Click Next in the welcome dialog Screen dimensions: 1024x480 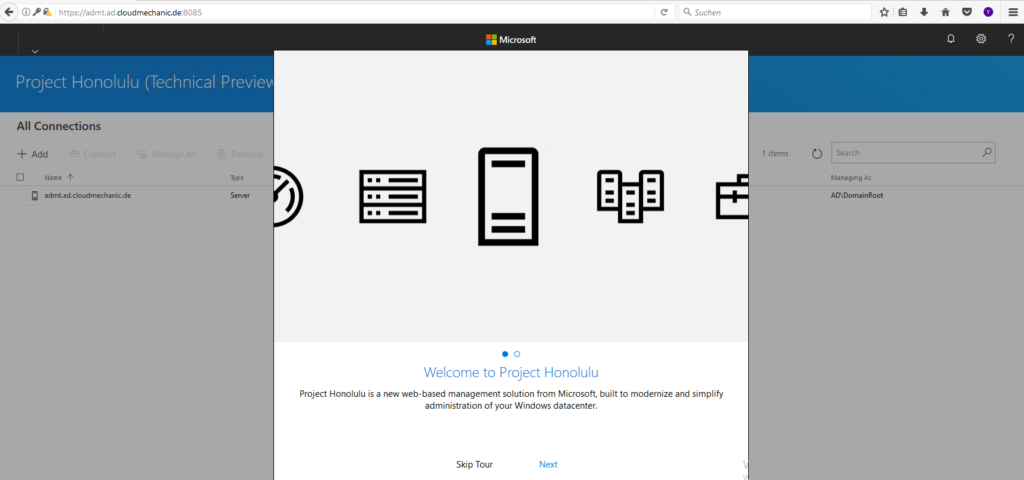(x=548, y=464)
